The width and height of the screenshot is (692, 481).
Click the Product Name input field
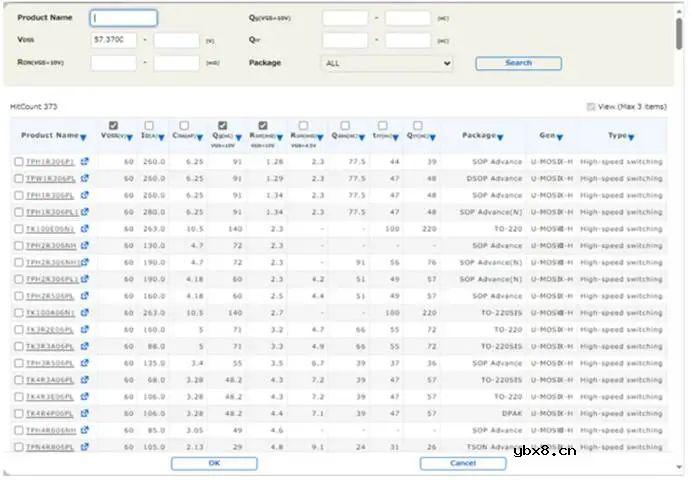point(124,18)
